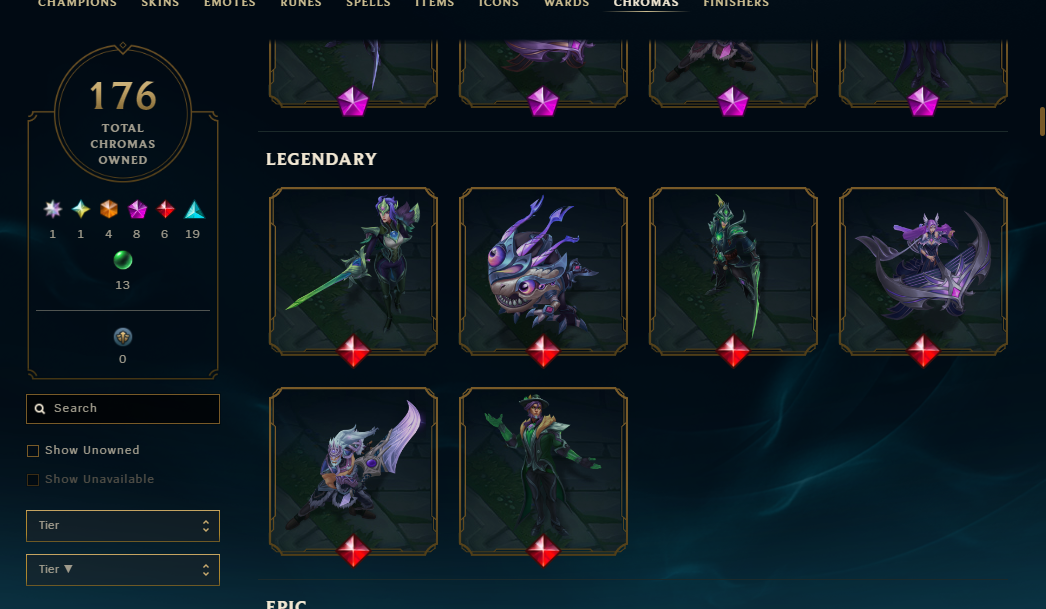The width and height of the screenshot is (1046, 609).
Task: Click the silver star gem icon
Action: 53,209
